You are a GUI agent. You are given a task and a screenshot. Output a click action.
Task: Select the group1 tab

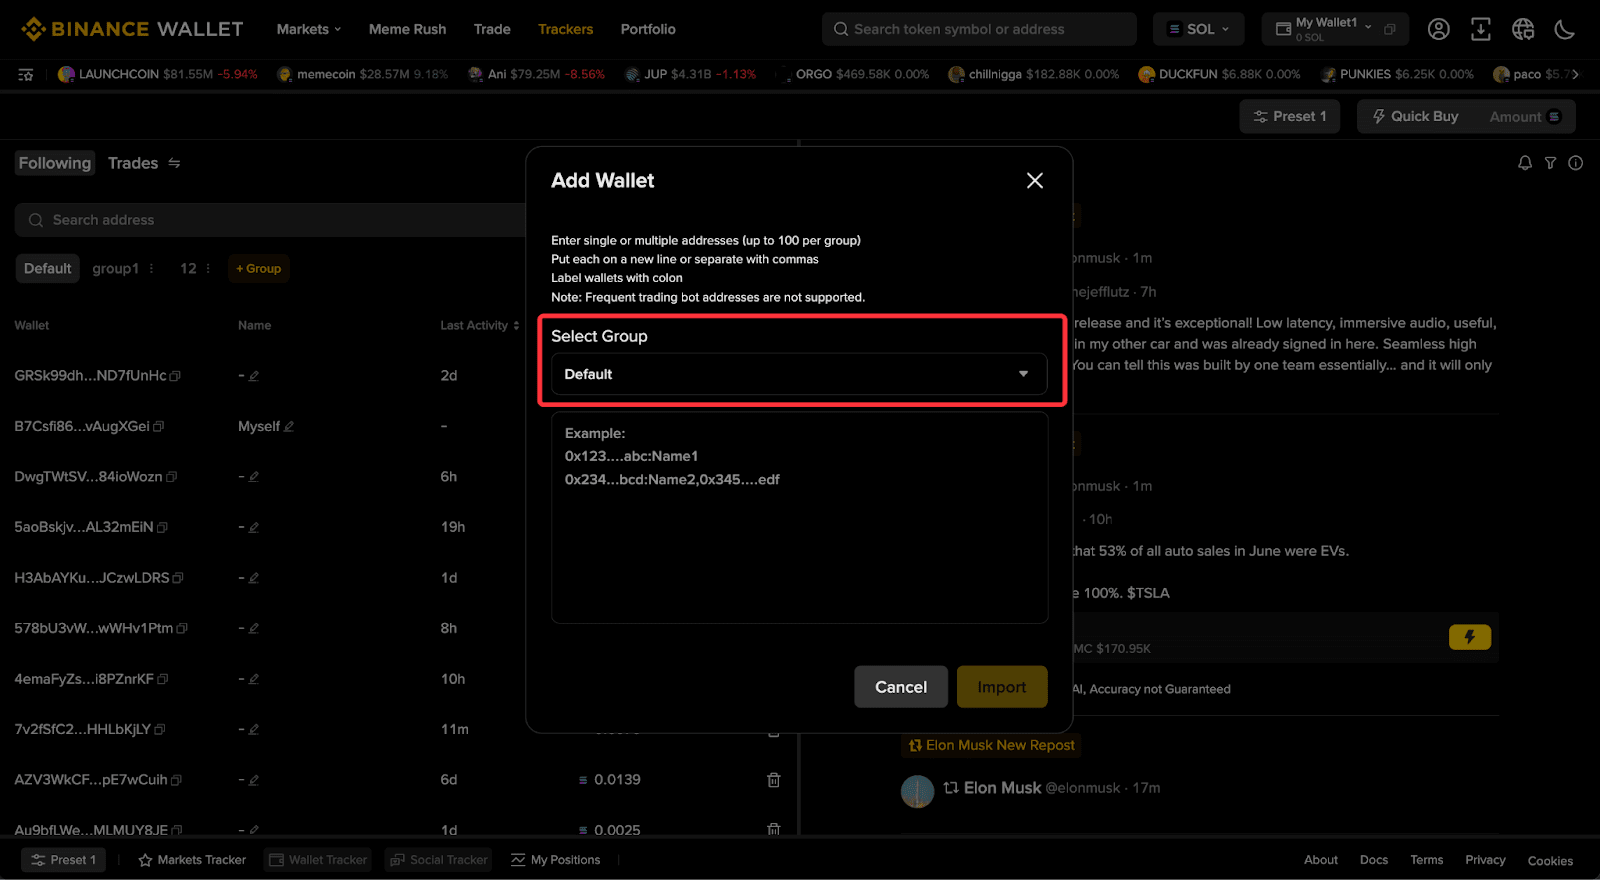pyautogui.click(x=116, y=268)
